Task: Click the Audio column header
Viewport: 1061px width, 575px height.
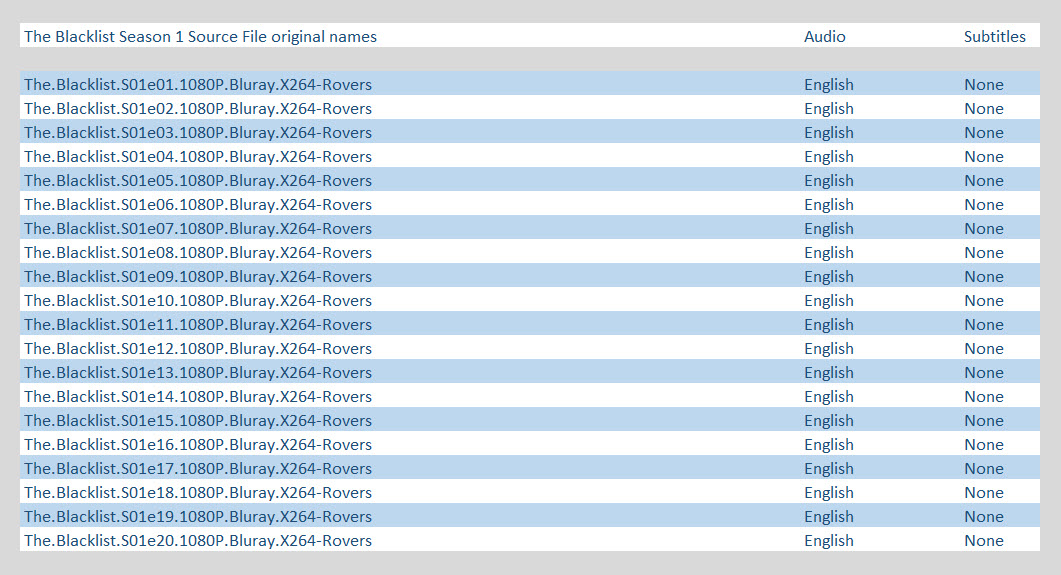Action: coord(824,37)
